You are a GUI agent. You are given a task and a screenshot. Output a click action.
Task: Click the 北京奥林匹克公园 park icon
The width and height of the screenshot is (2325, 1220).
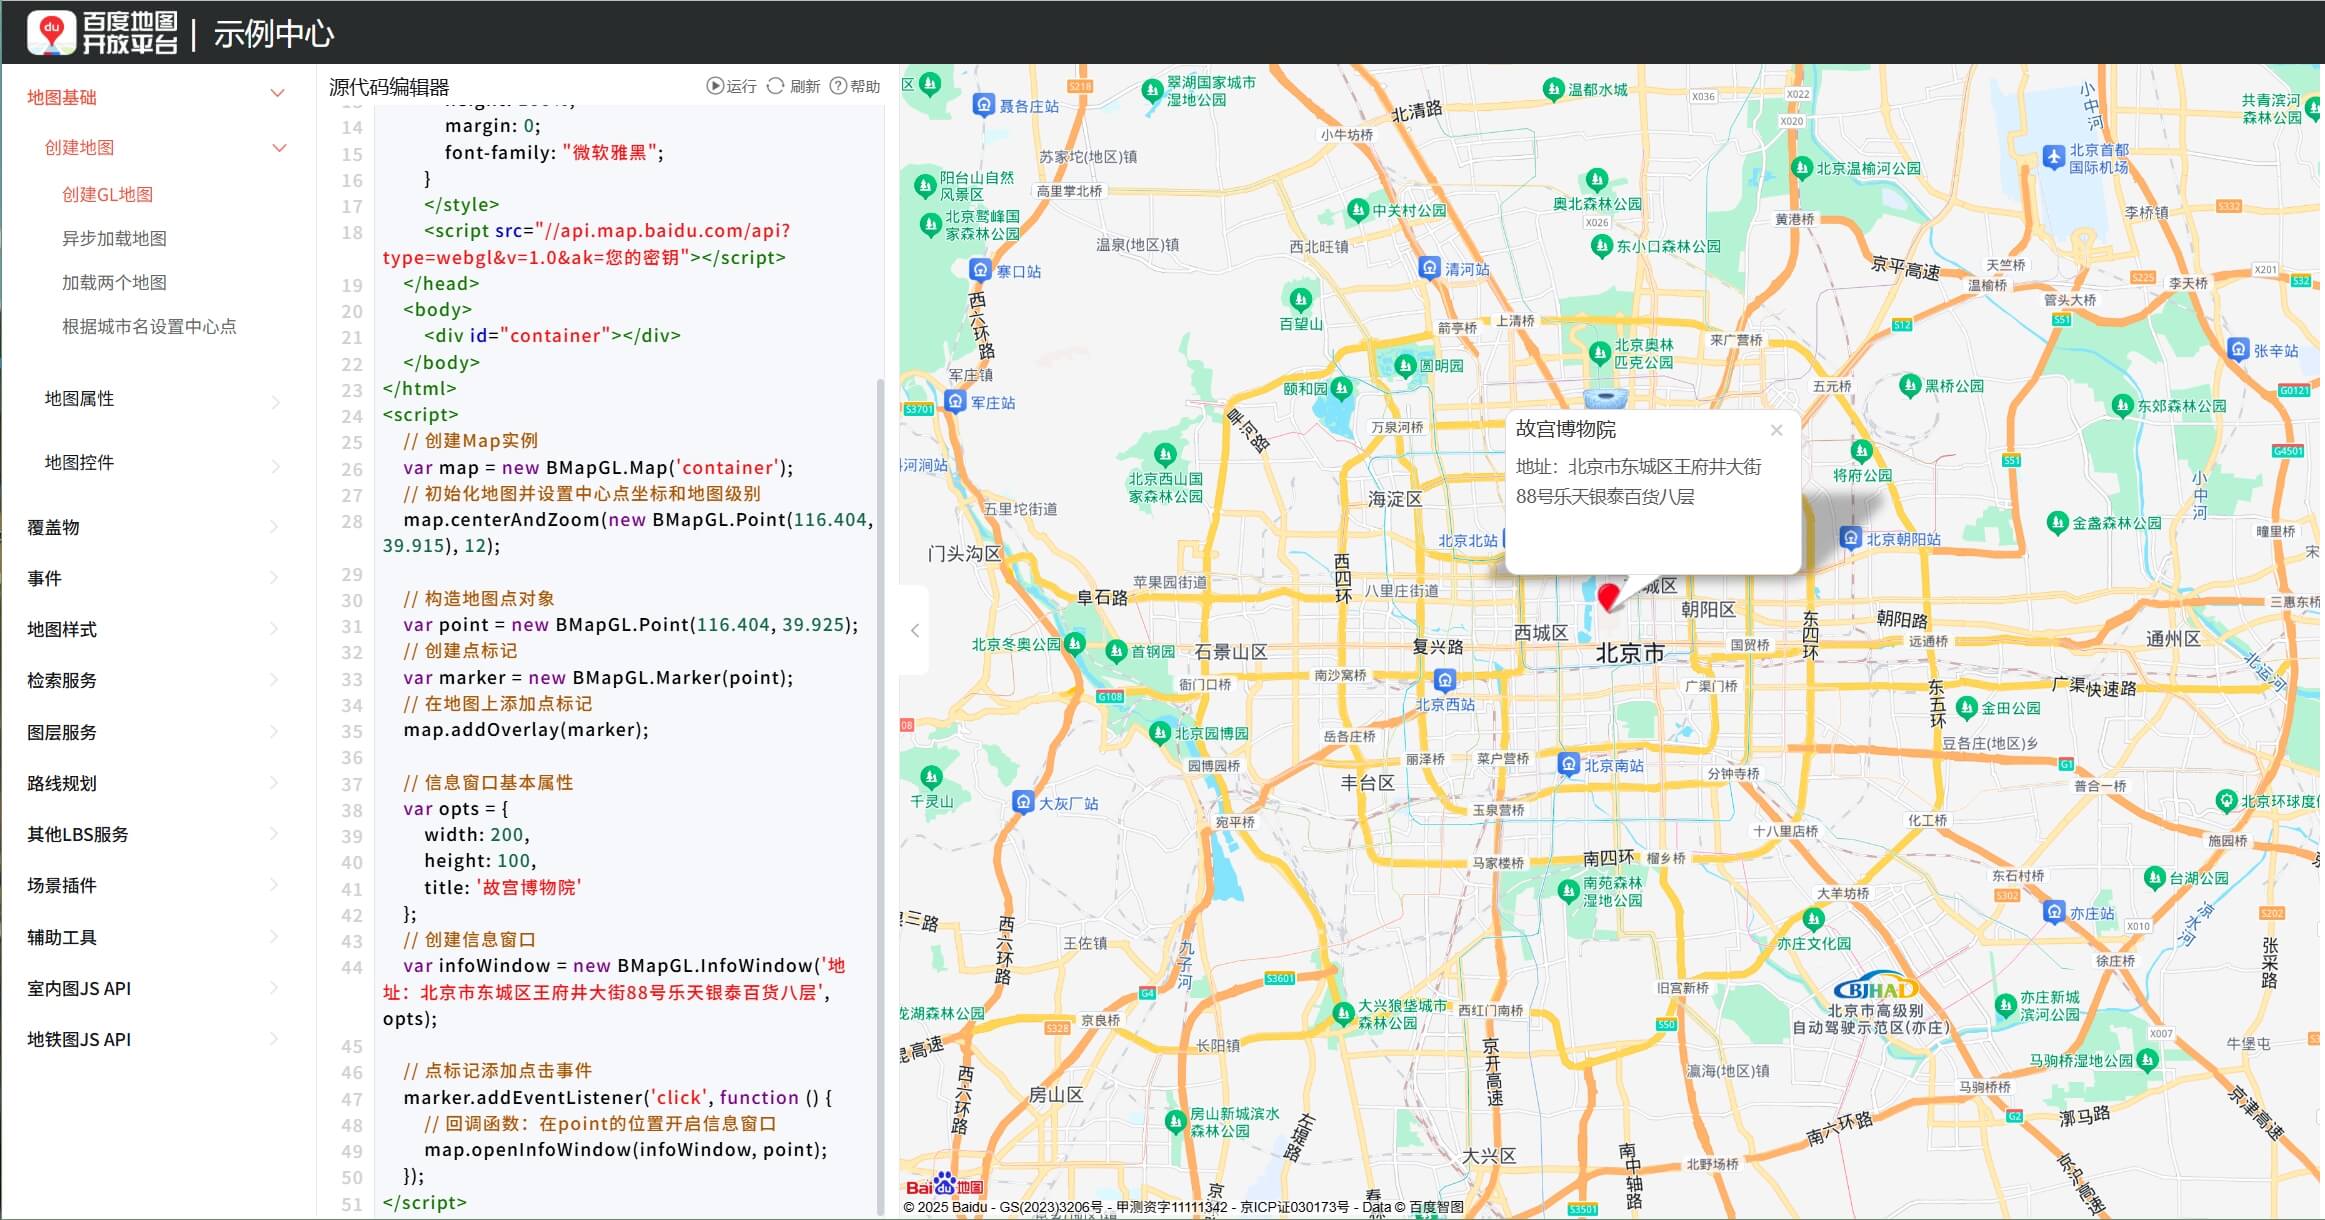1599,352
